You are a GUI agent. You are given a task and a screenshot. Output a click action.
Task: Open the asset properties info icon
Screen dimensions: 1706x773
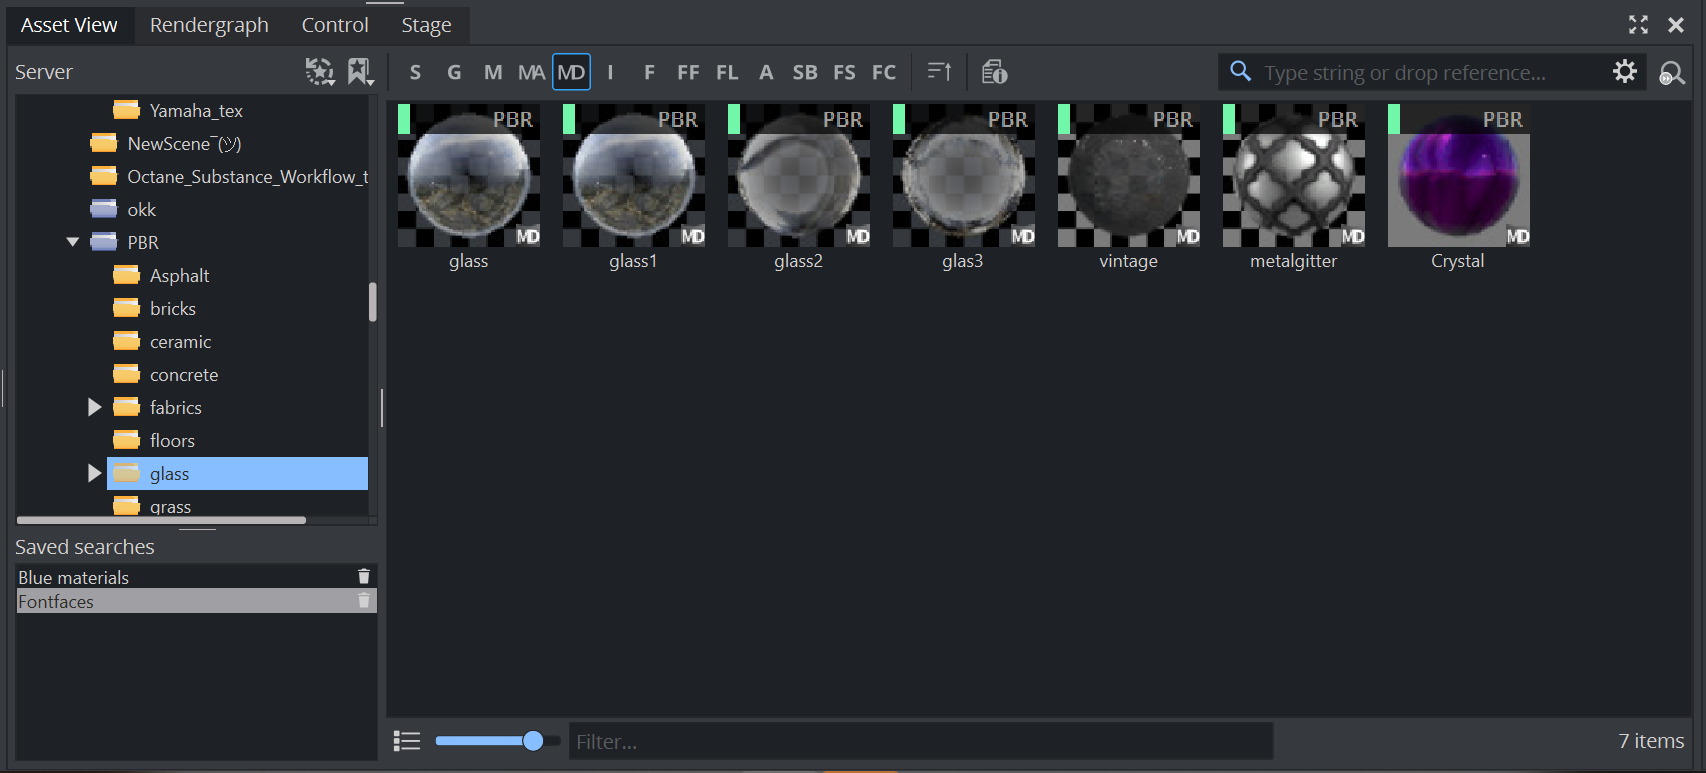coord(994,72)
